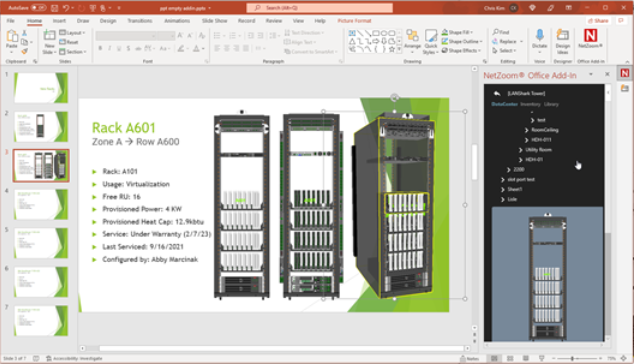Switch to Library tab in NetZoom
Image resolution: width=635 pixels, height=364 pixels.
coord(551,104)
